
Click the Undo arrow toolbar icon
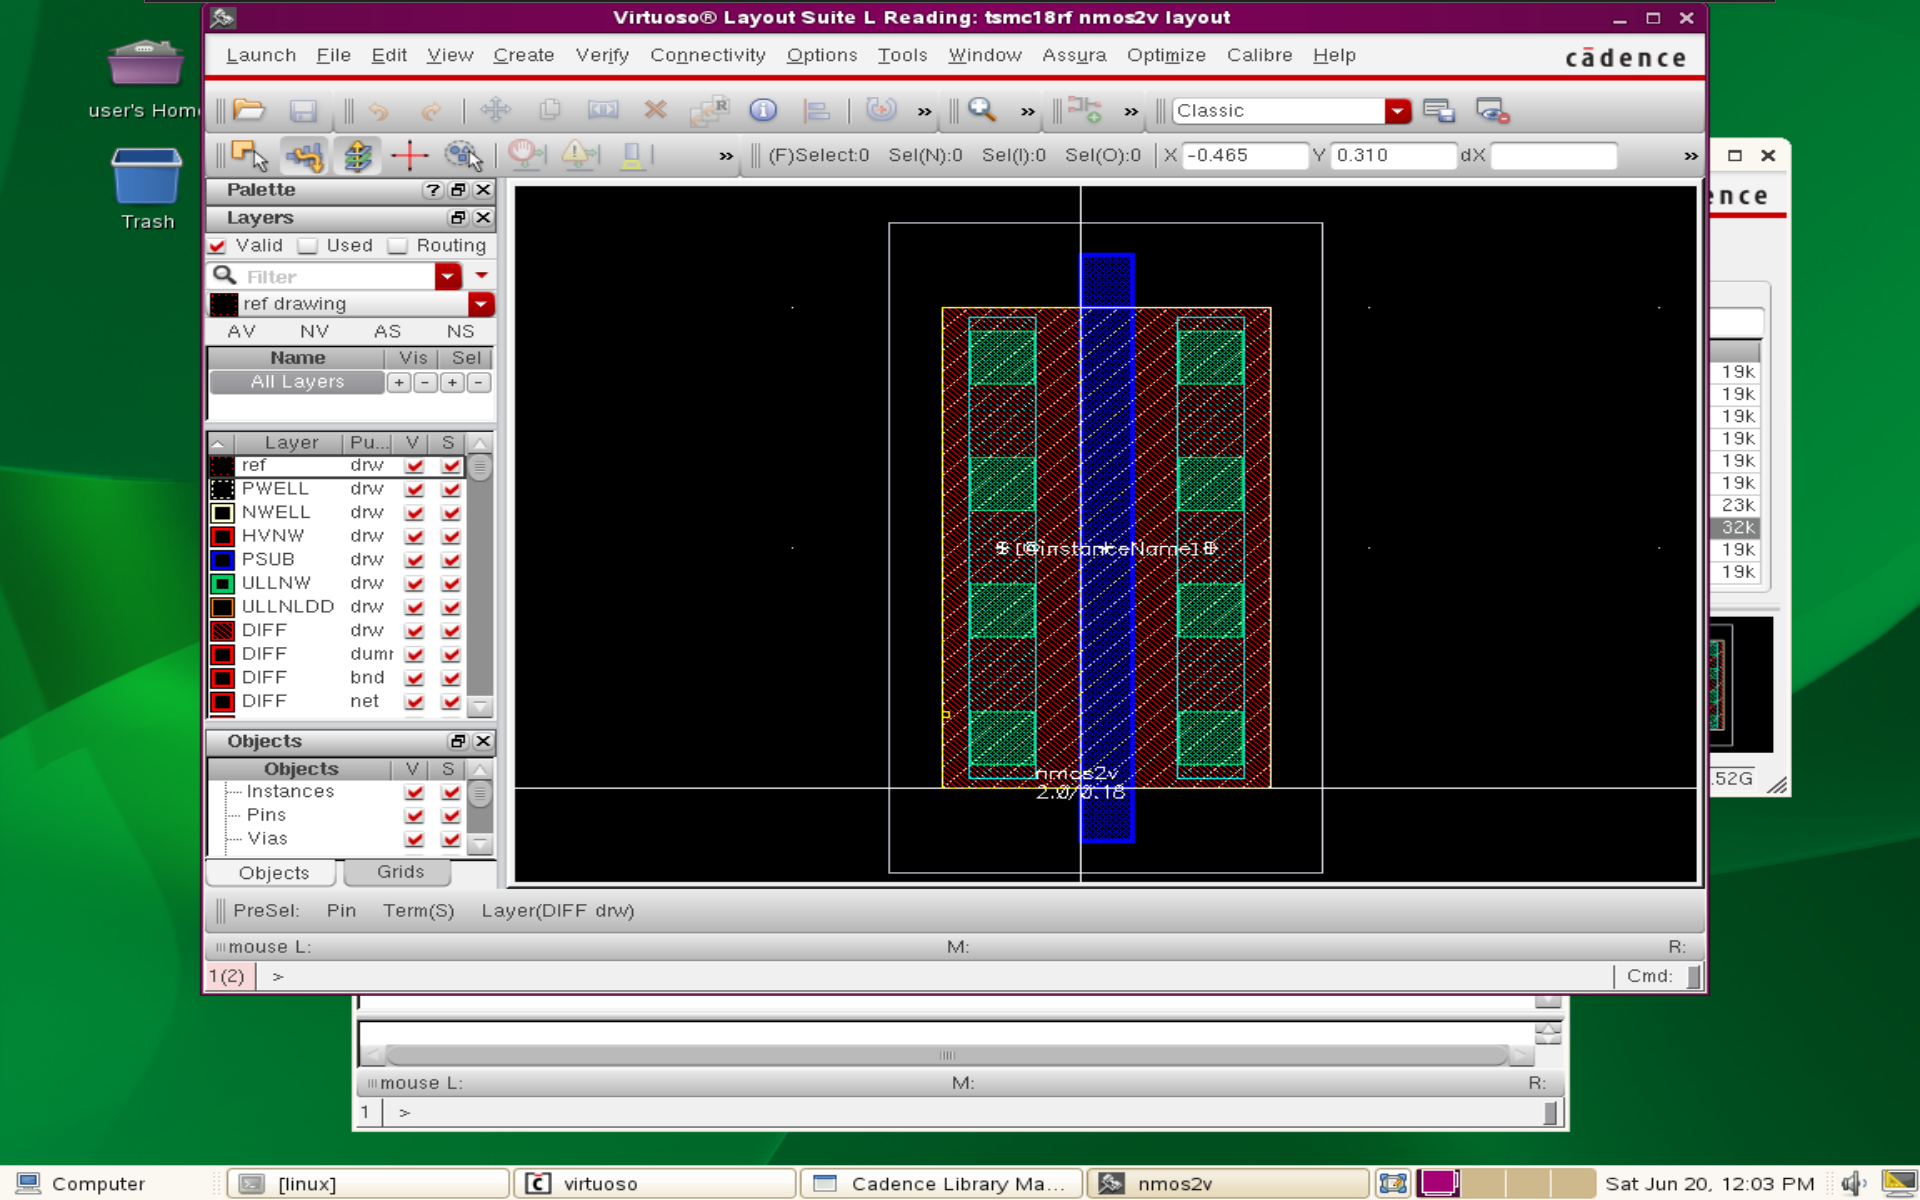pyautogui.click(x=378, y=110)
